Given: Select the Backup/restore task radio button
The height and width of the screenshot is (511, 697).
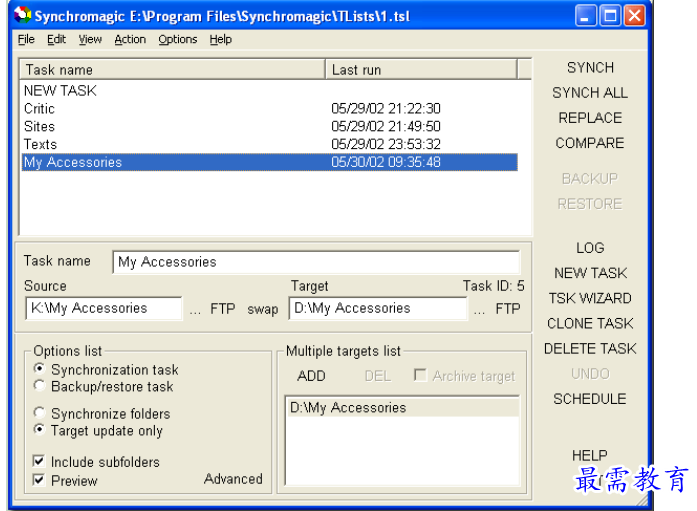Looking at the screenshot, I should [40, 386].
